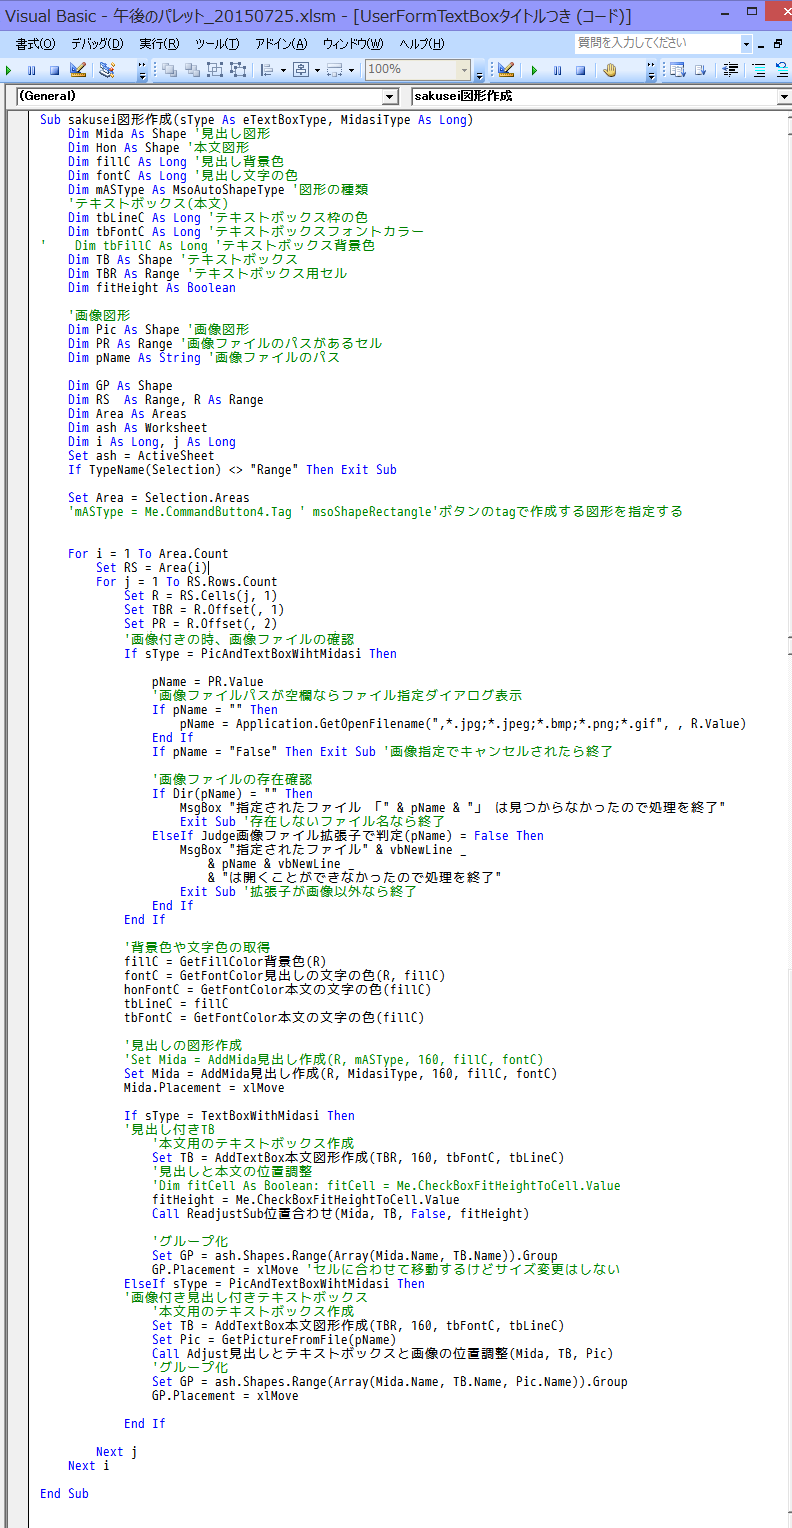Open the 書式(O) menu
The width and height of the screenshot is (792, 1528).
35,44
